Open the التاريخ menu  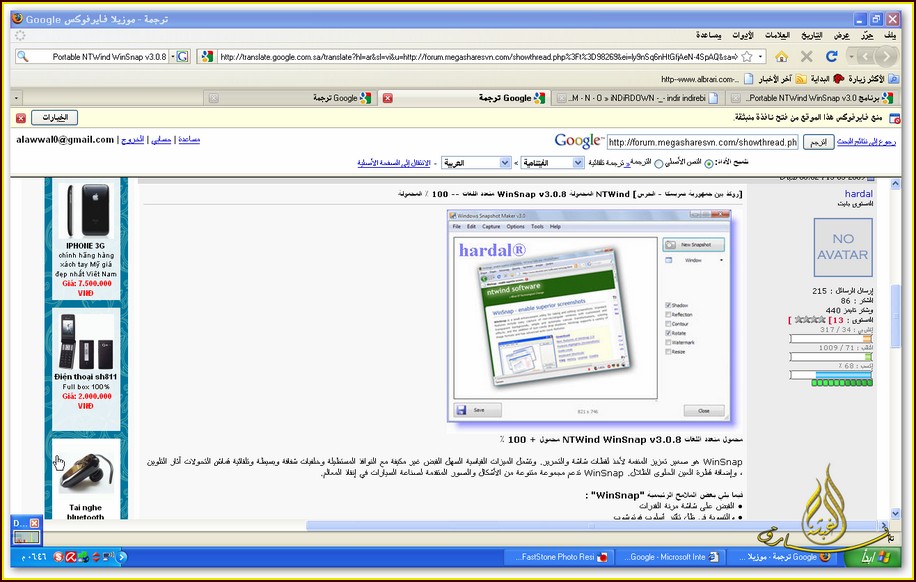tap(811, 35)
